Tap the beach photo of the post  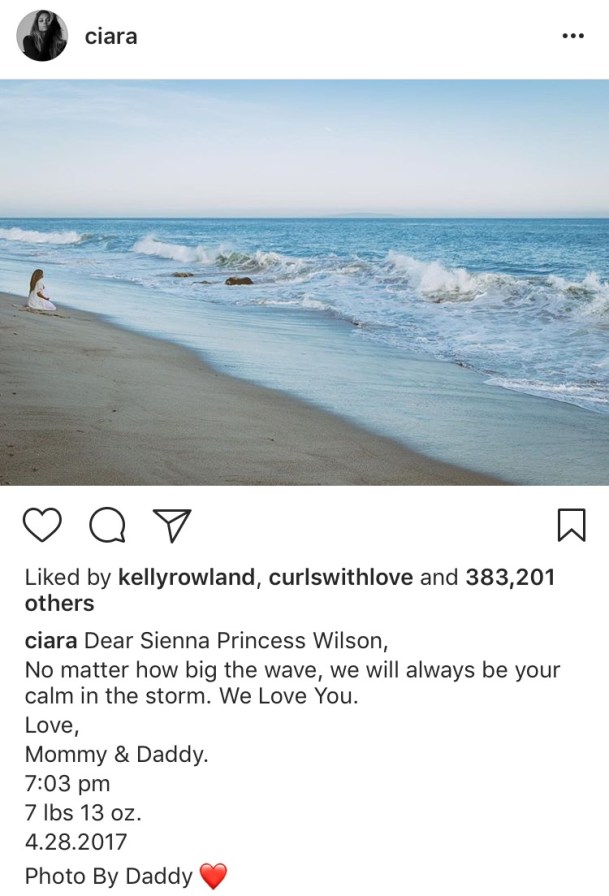pyautogui.click(x=304, y=282)
